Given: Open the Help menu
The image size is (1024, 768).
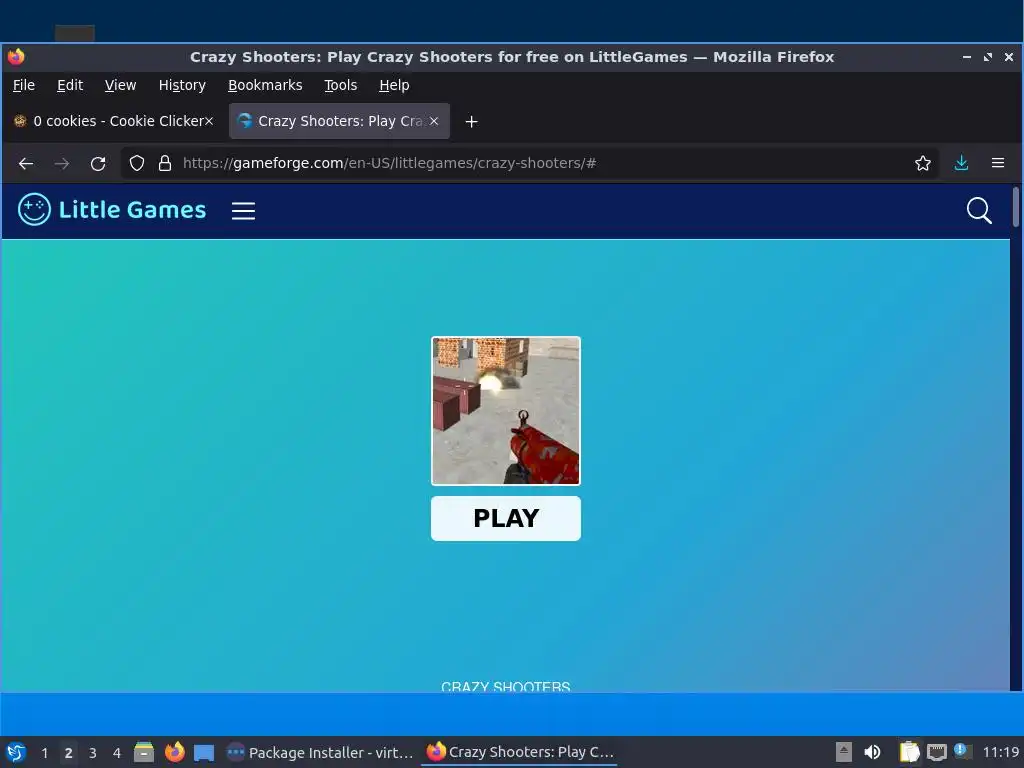Looking at the screenshot, I should 394,86.
